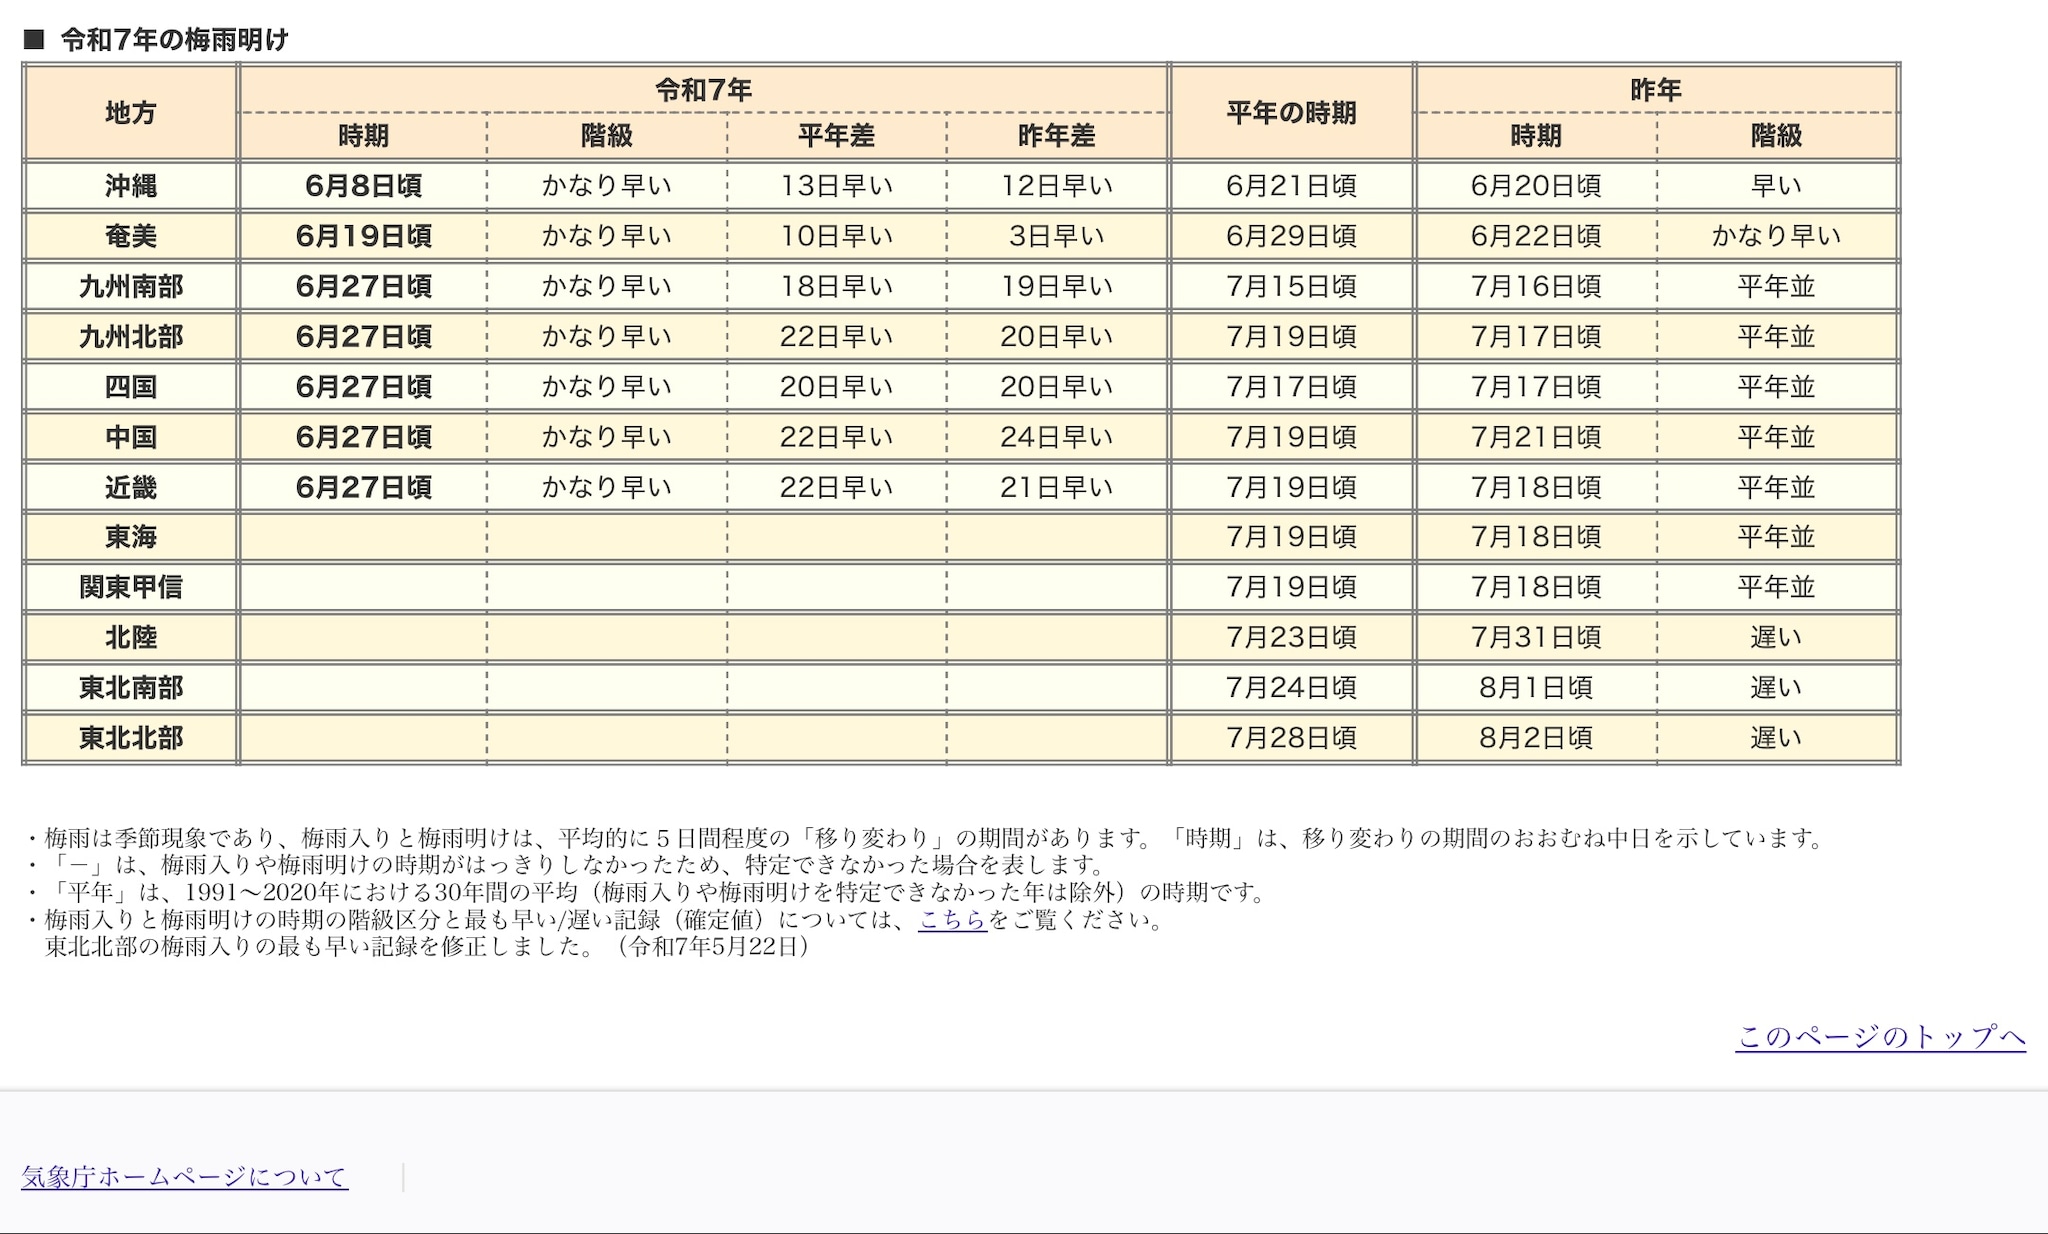Click かなり早い in the 四国 row
The width and height of the screenshot is (2048, 1234).
click(607, 387)
